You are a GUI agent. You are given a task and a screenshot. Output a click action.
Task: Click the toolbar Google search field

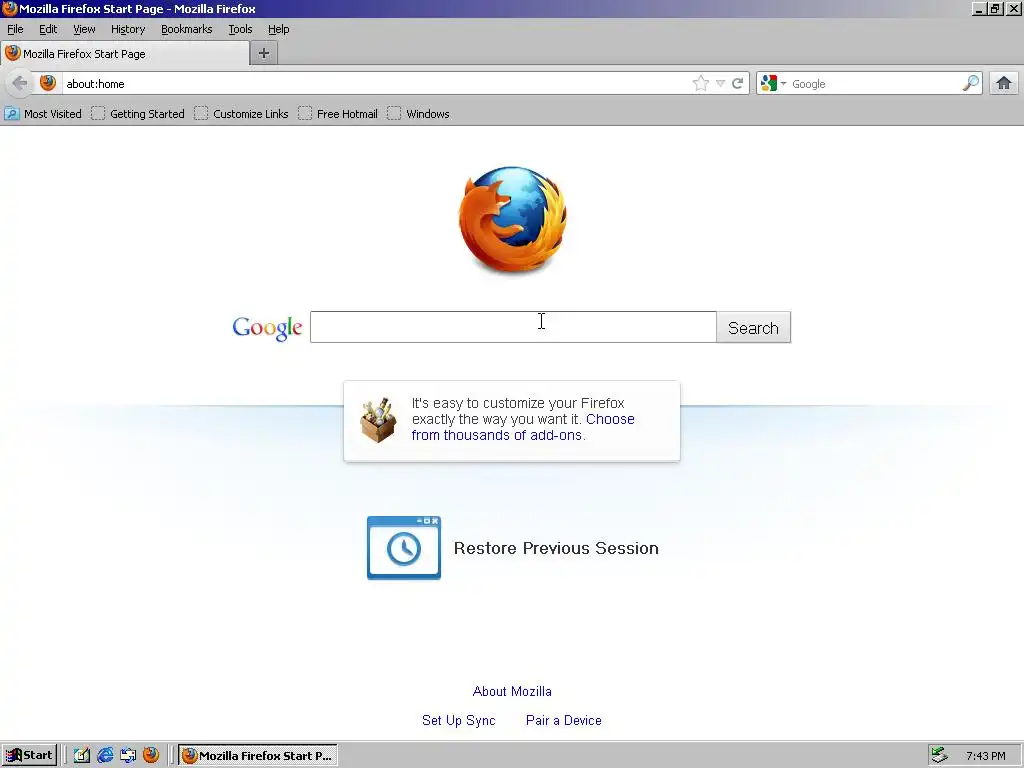(875, 84)
